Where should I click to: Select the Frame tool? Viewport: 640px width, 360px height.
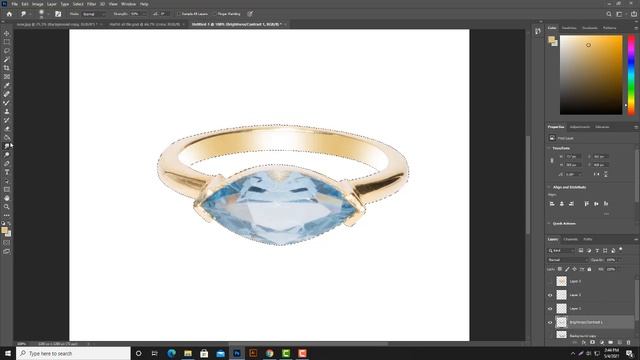point(7,76)
